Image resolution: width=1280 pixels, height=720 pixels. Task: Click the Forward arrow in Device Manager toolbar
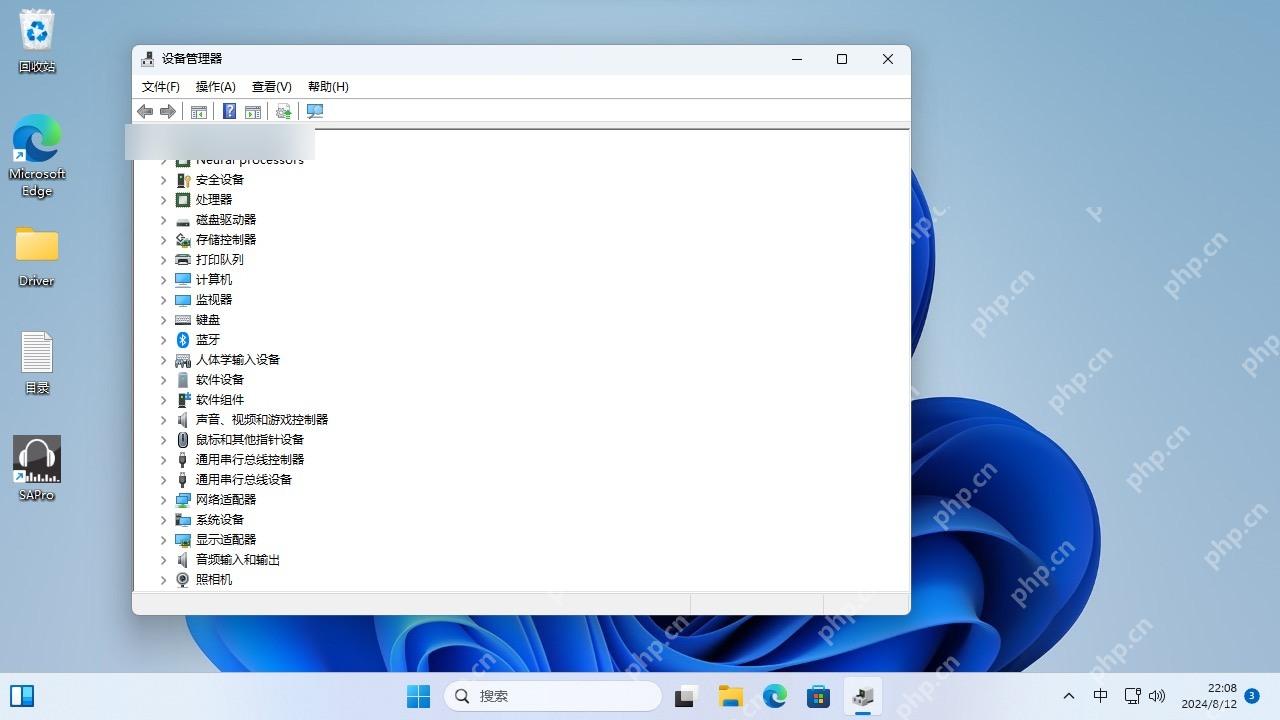pyautogui.click(x=168, y=112)
